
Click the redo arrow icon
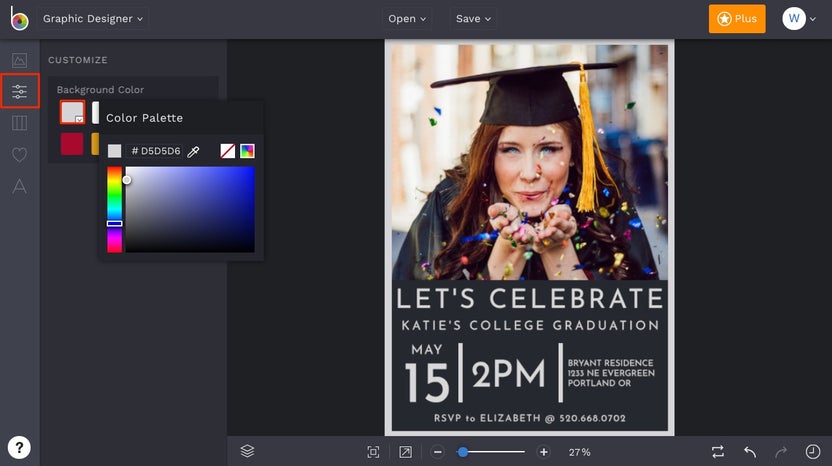click(x=781, y=452)
